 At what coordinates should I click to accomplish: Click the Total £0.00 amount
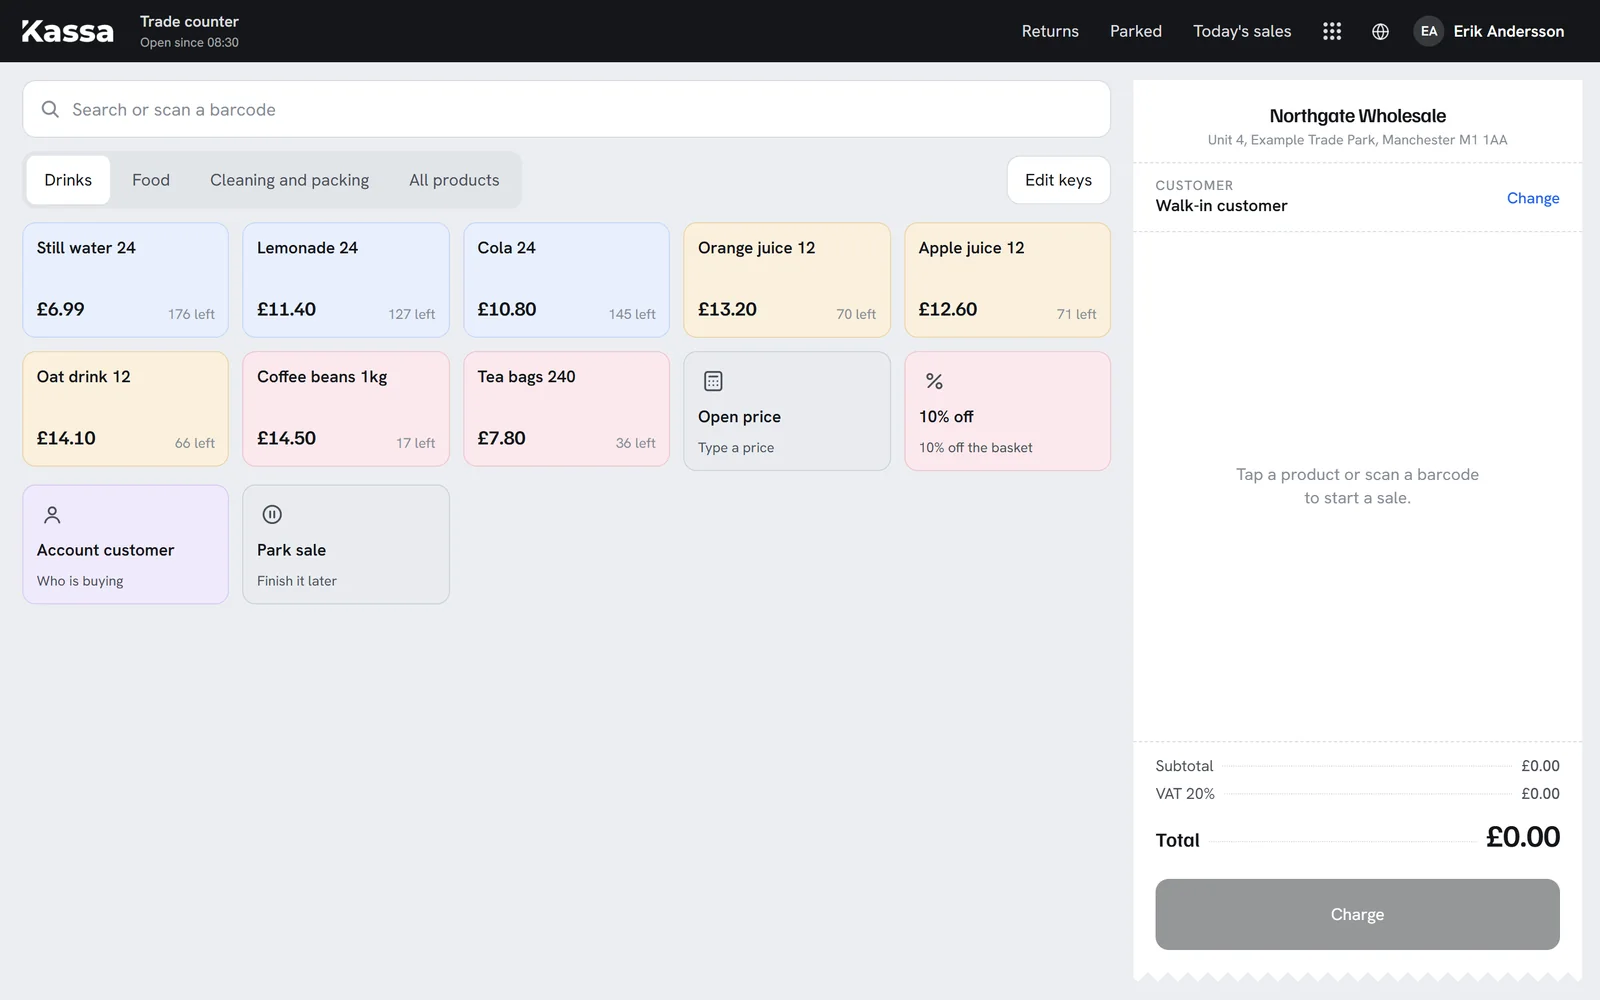point(1522,837)
